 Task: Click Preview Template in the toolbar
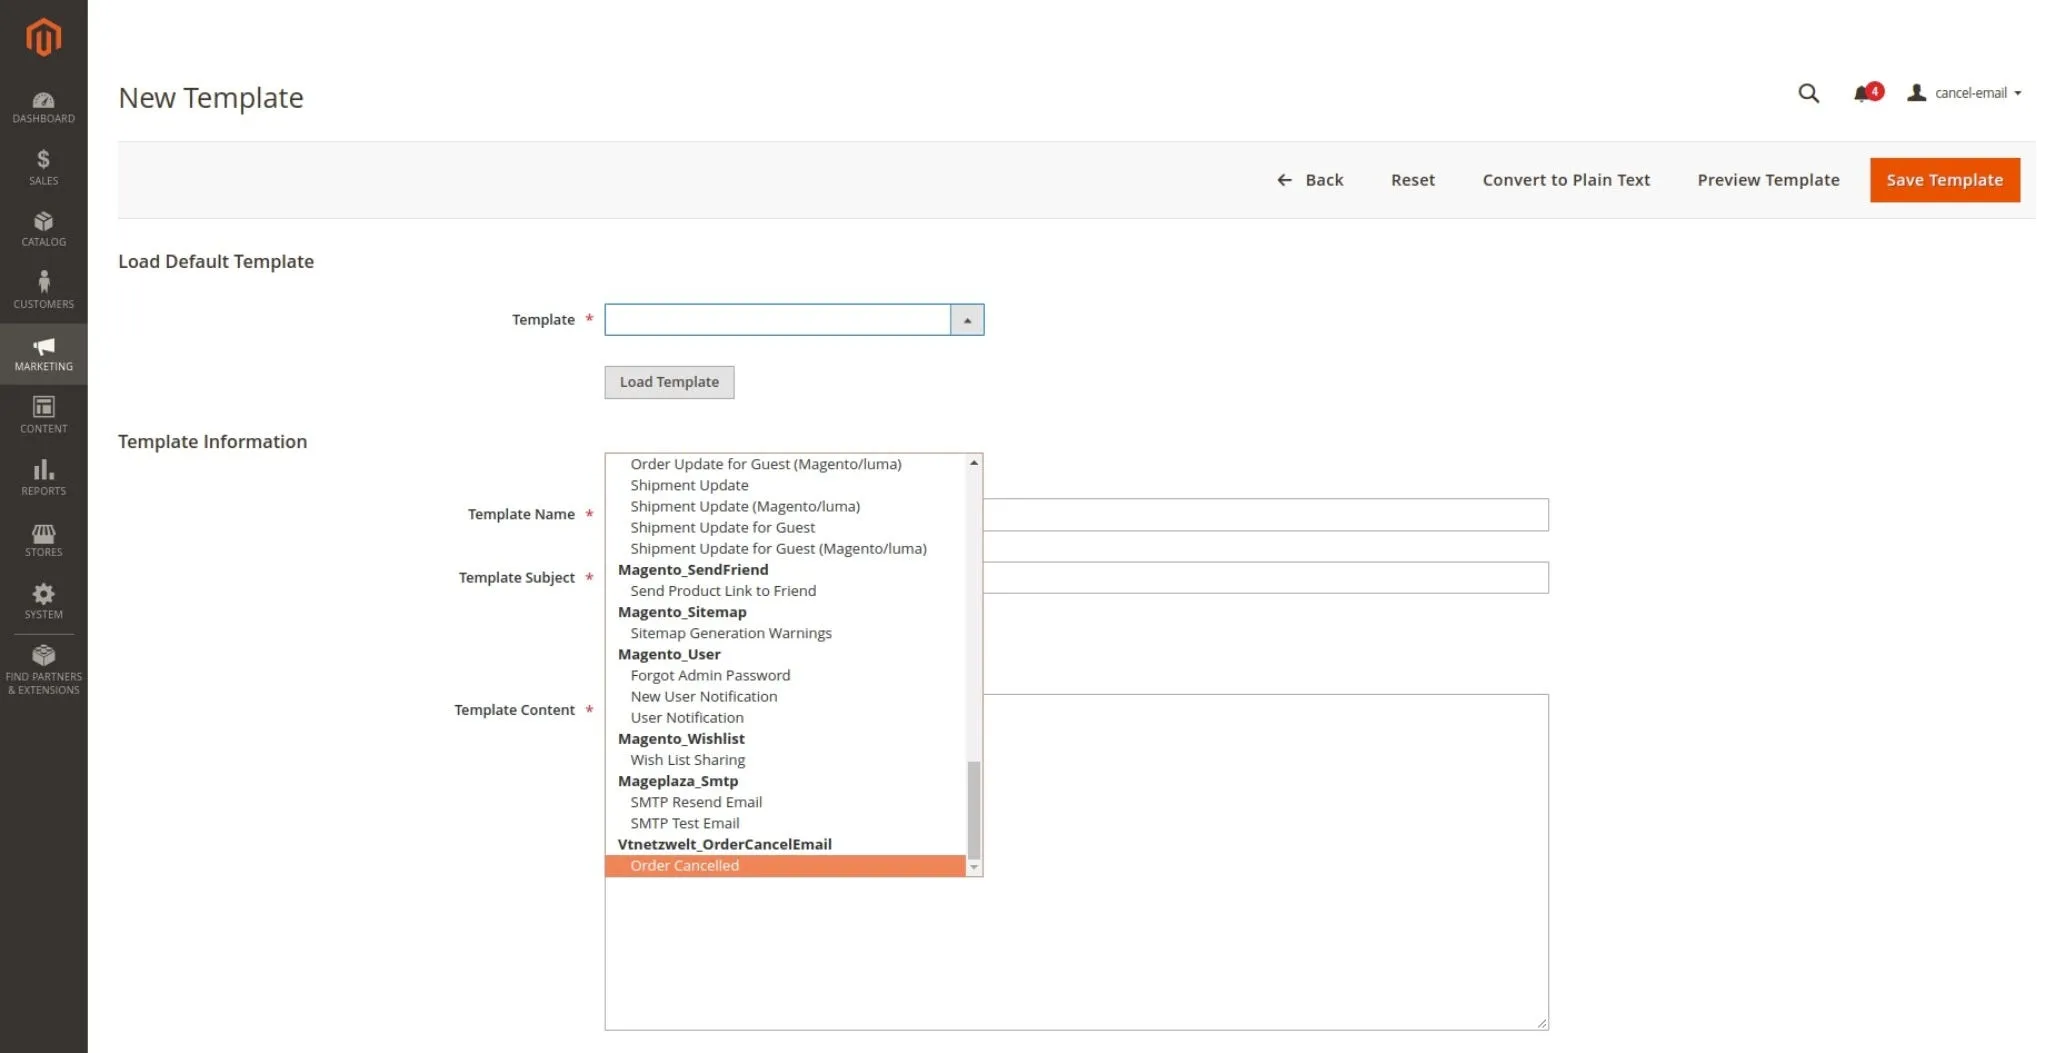(1768, 180)
